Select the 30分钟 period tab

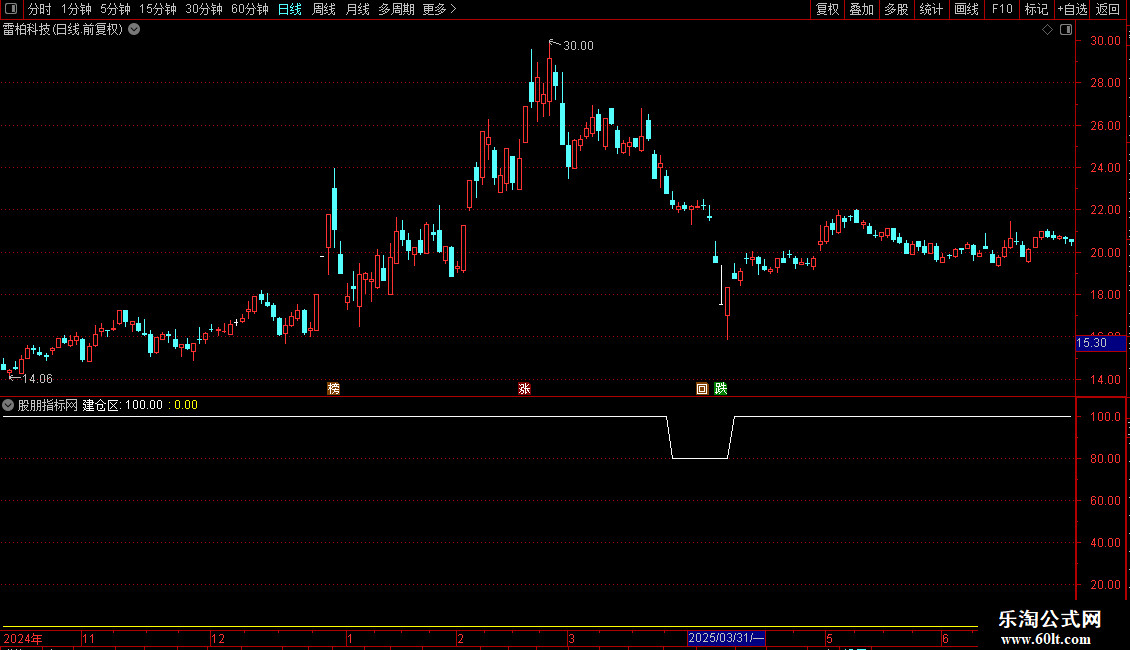pos(204,9)
